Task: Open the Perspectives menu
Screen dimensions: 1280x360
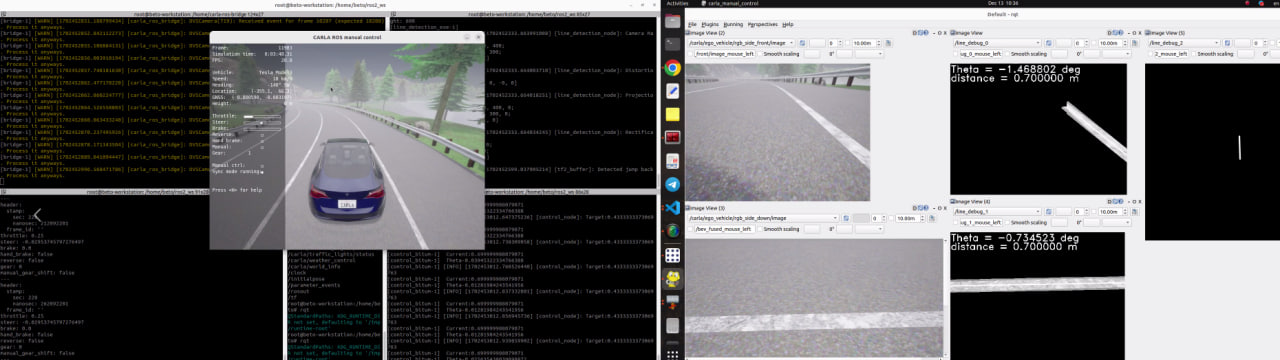Action: click(x=762, y=23)
